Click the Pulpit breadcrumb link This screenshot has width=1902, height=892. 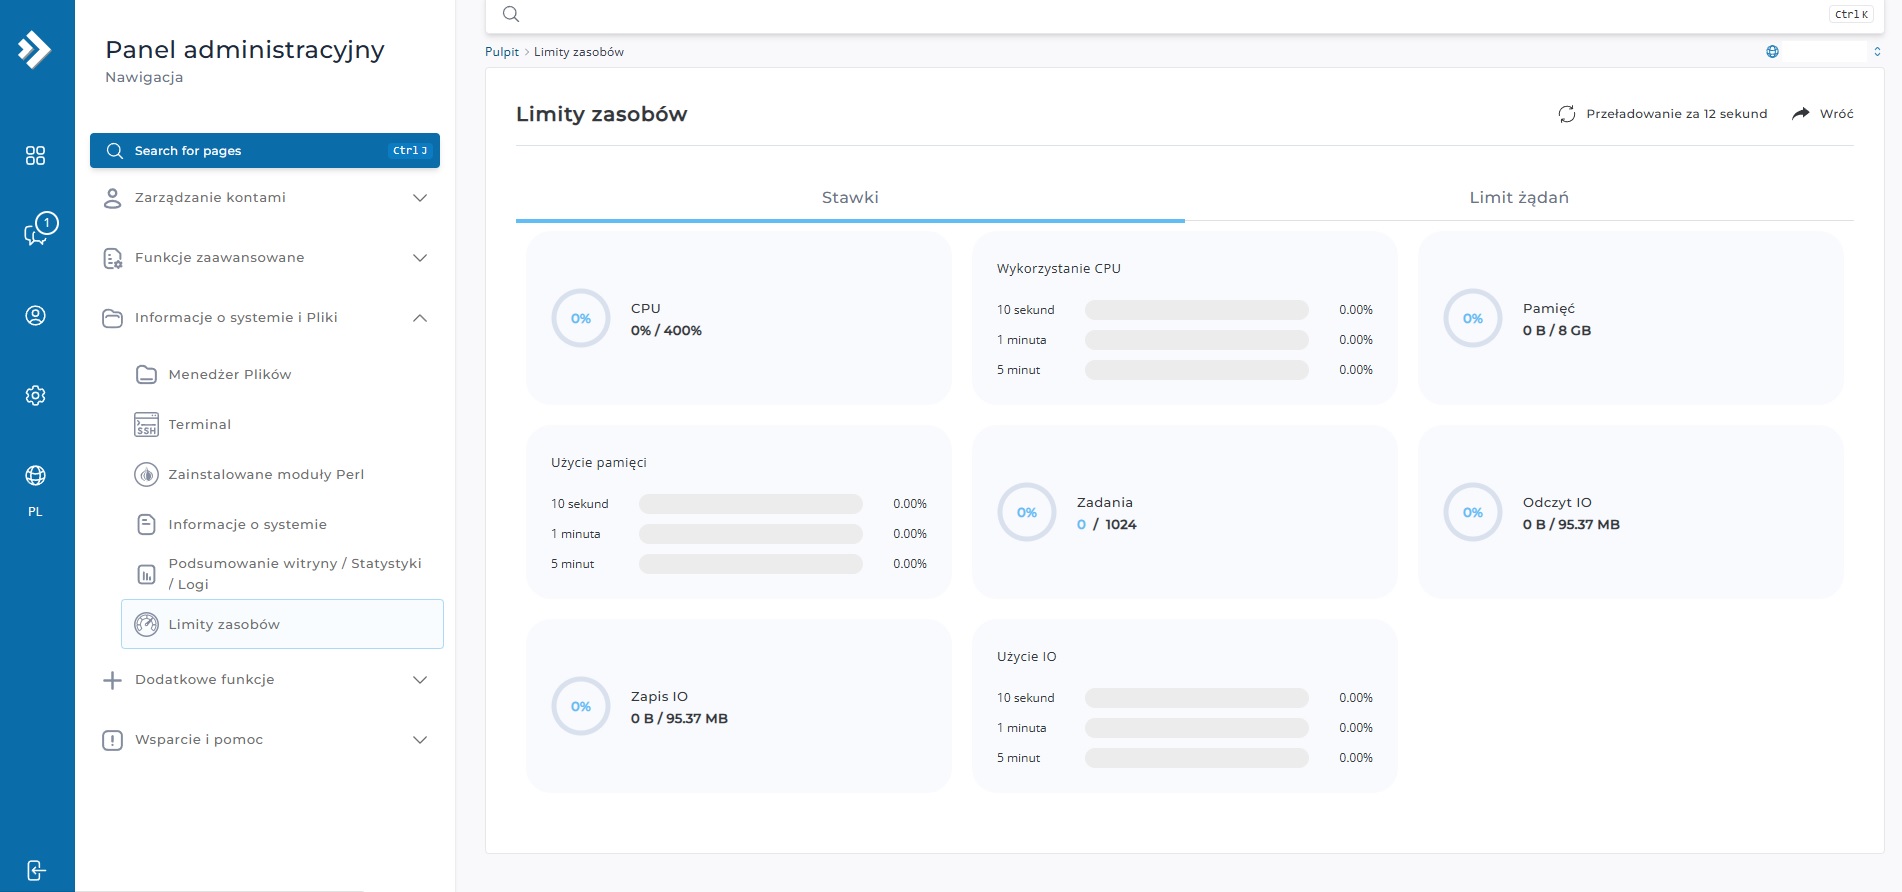[502, 52]
